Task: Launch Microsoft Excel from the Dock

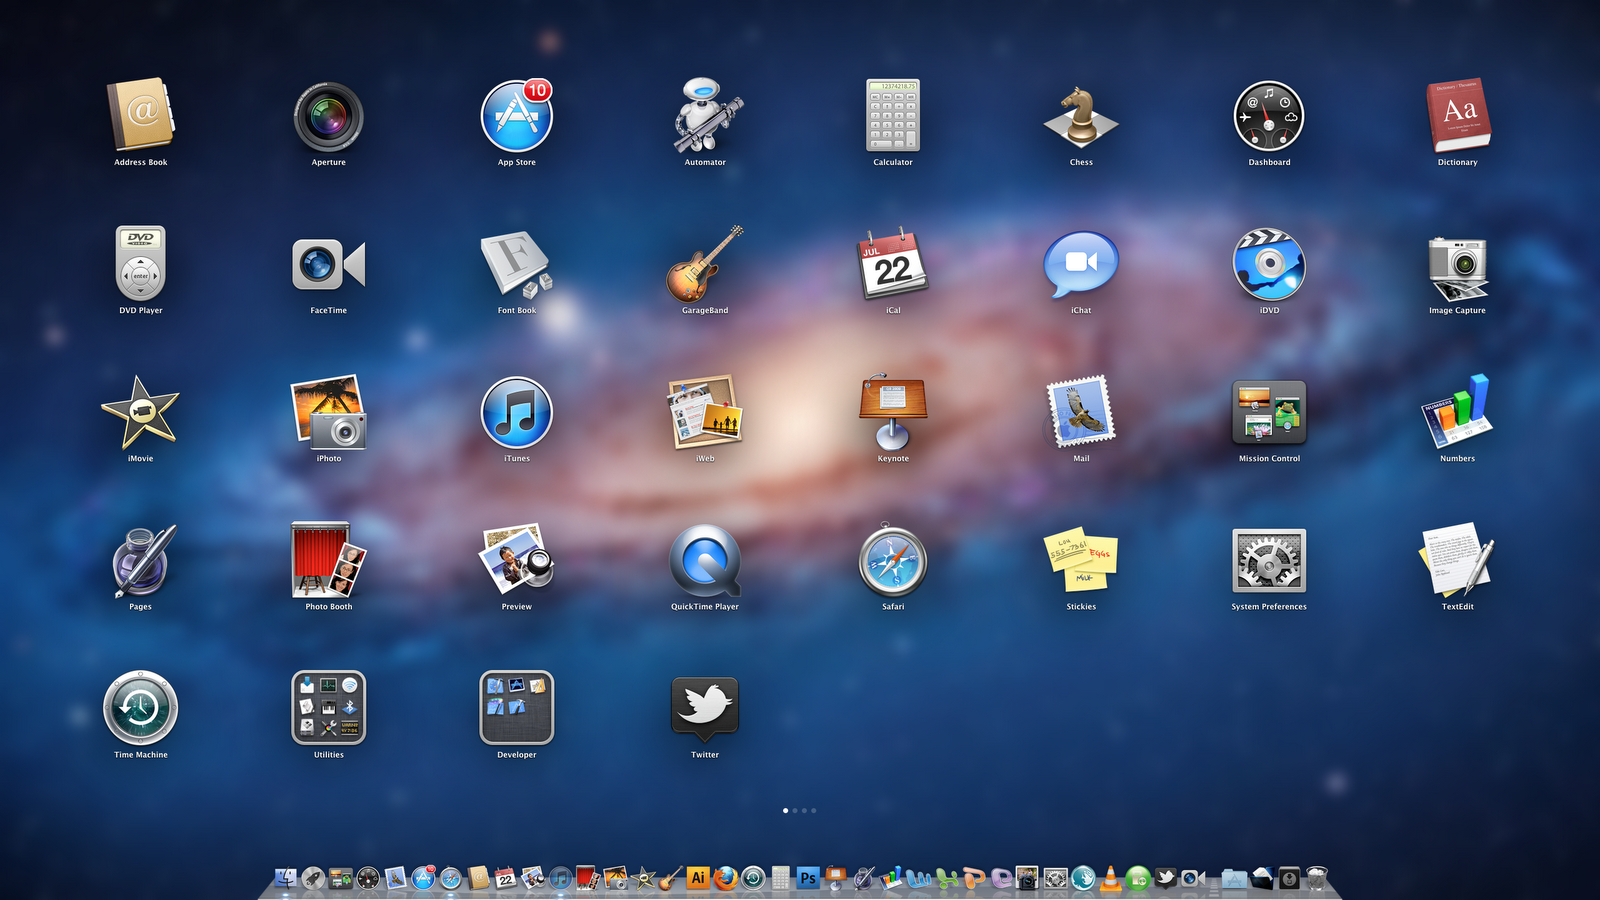Action: 947,878
